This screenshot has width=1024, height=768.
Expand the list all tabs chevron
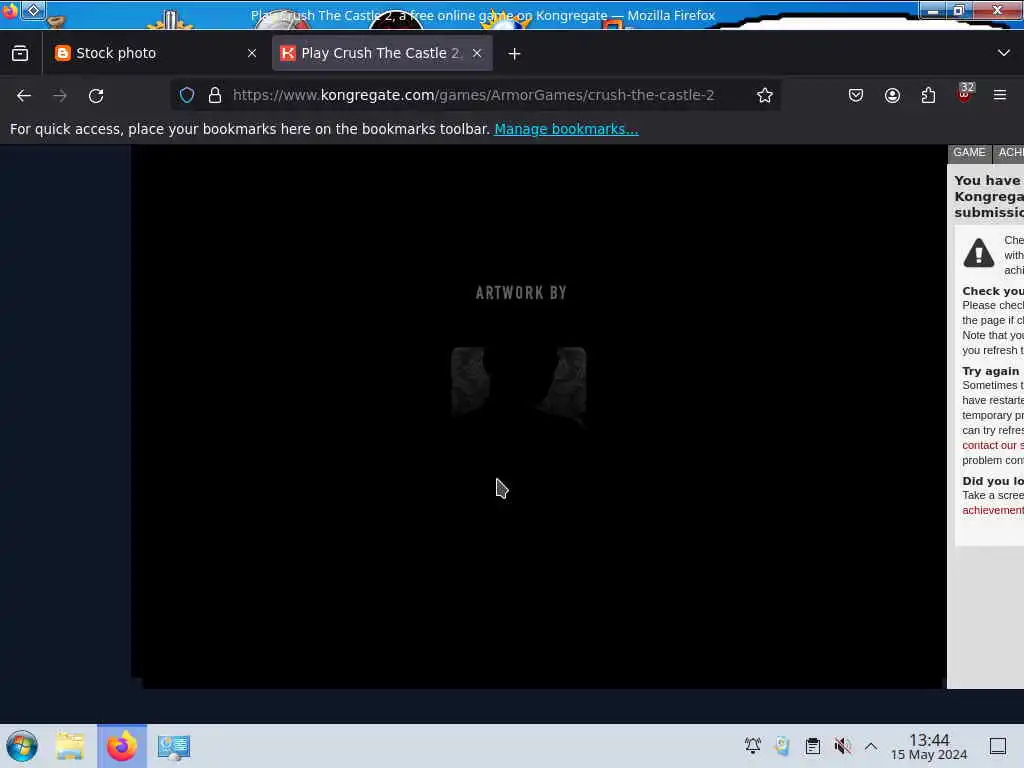tap(1004, 53)
